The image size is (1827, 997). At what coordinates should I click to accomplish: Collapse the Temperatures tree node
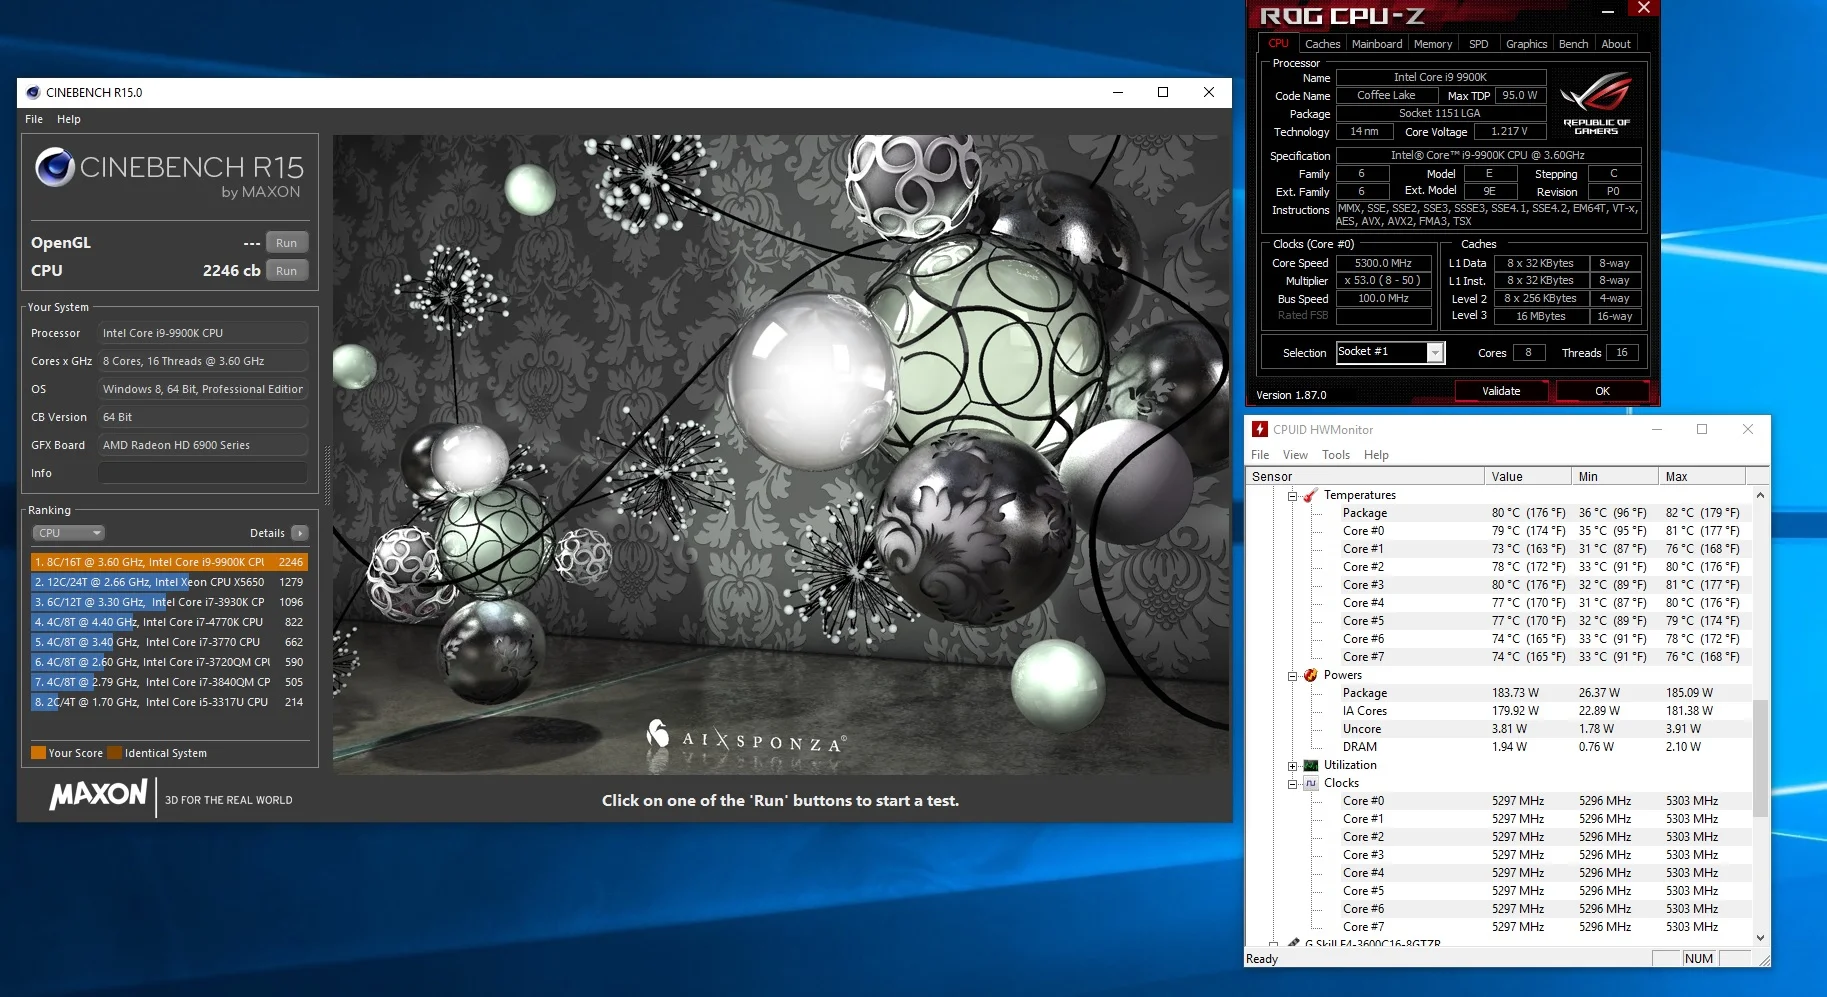1293,496
